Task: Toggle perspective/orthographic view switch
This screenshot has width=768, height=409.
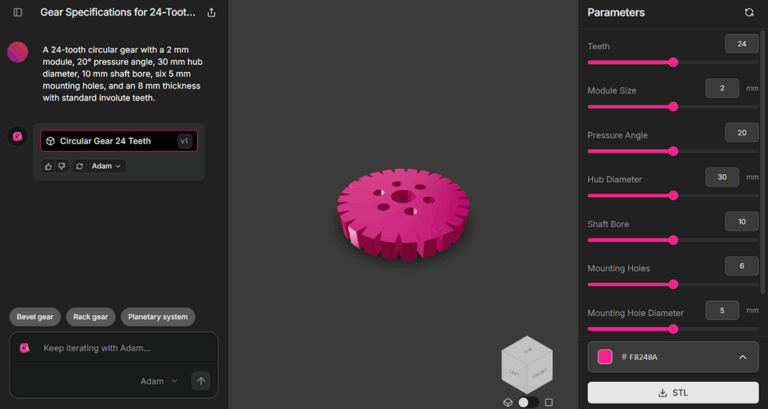Action: 528,402
